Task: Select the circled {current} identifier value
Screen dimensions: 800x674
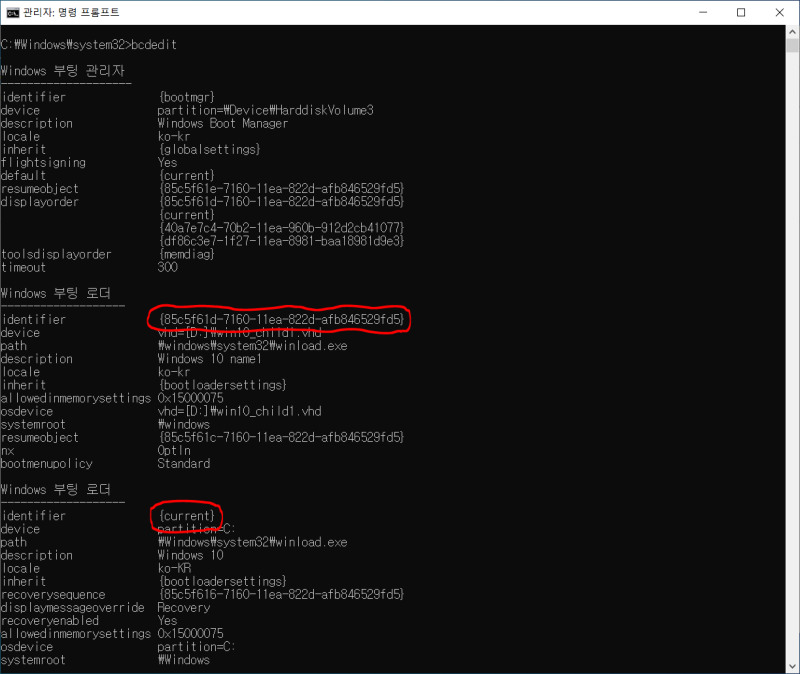Action: tap(186, 515)
